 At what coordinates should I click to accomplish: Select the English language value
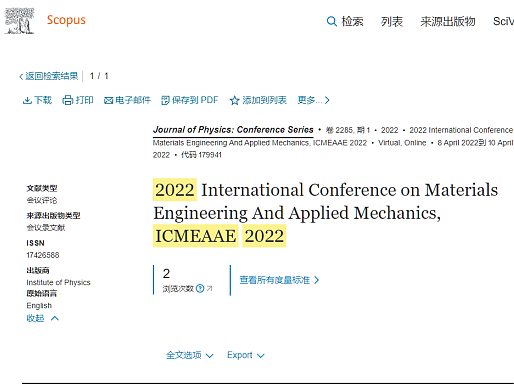39,306
